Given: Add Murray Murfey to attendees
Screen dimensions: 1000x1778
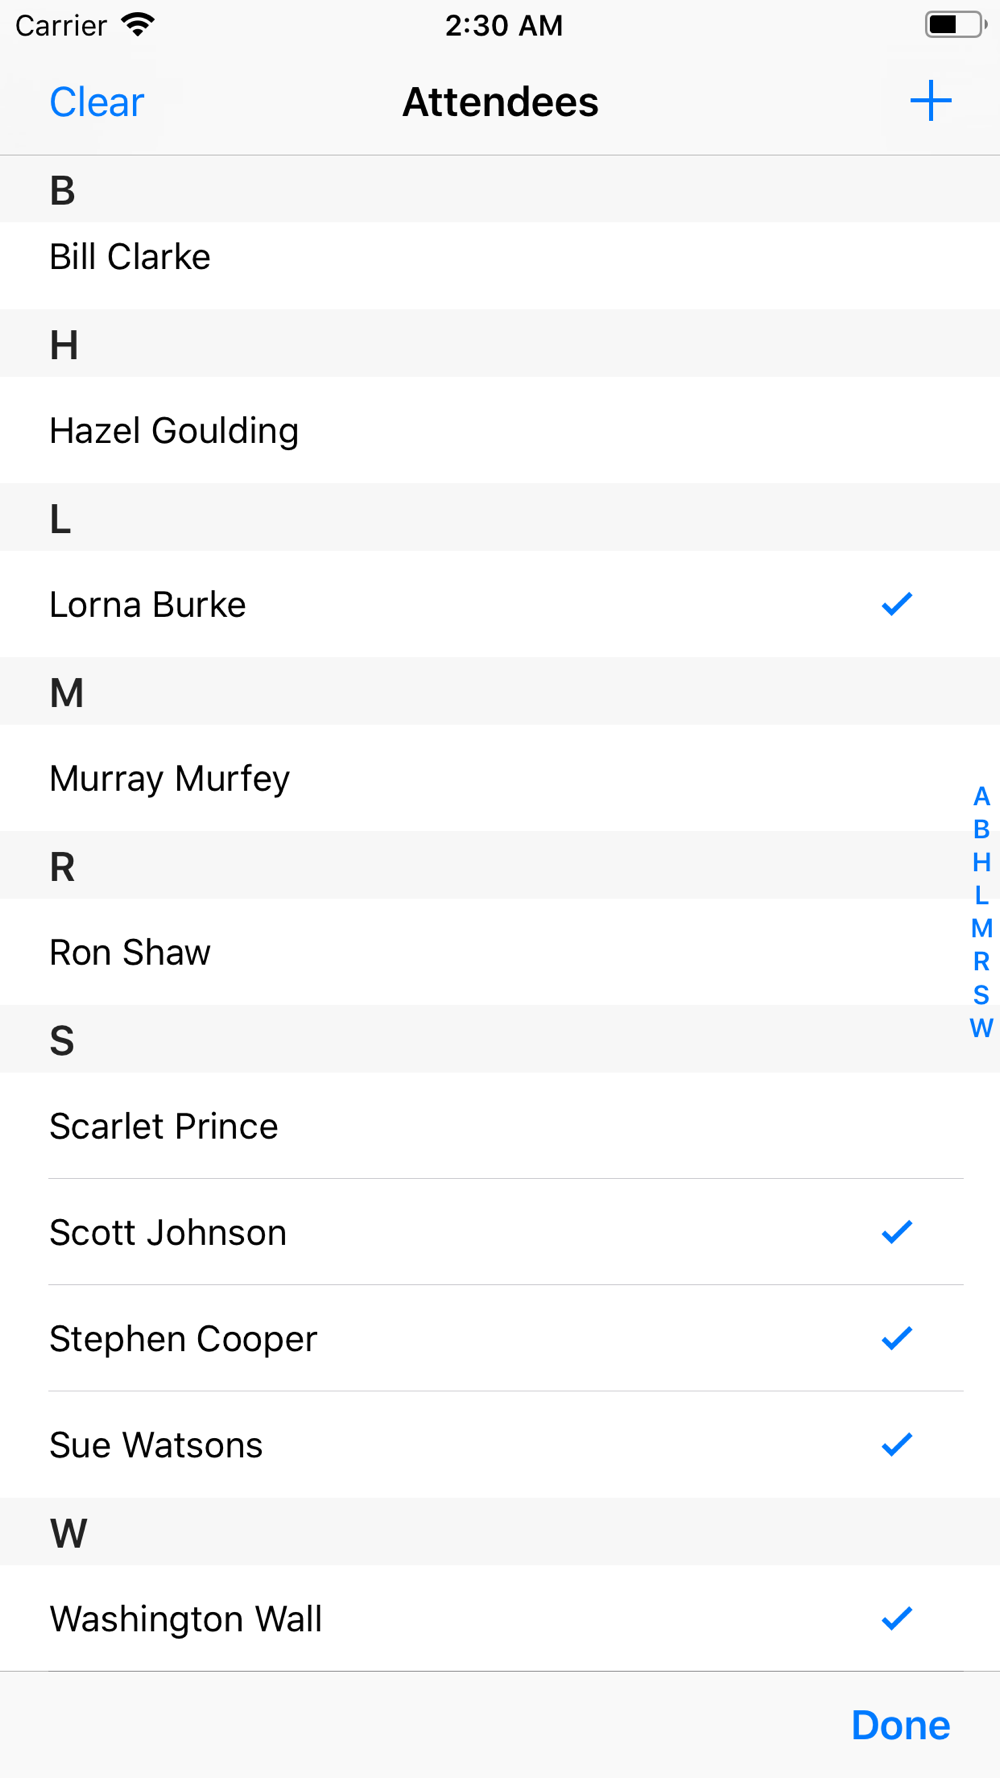Looking at the screenshot, I should click(500, 778).
